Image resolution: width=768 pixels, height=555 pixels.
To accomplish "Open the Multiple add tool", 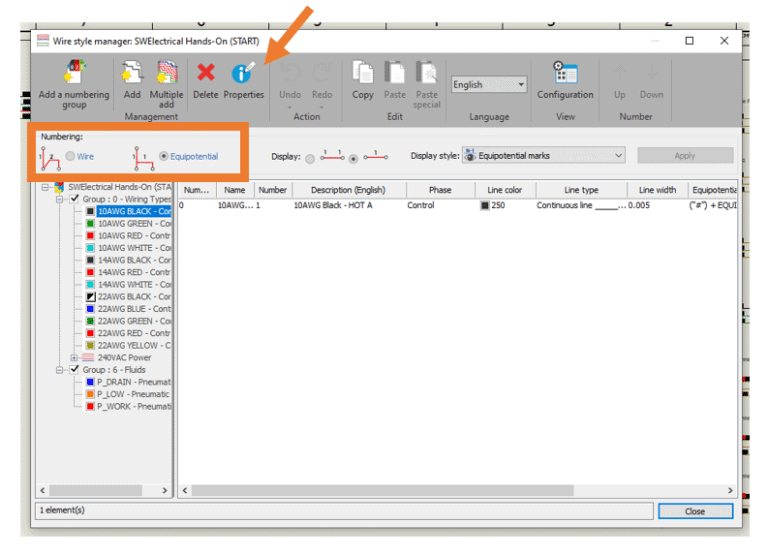I will pos(167,72).
